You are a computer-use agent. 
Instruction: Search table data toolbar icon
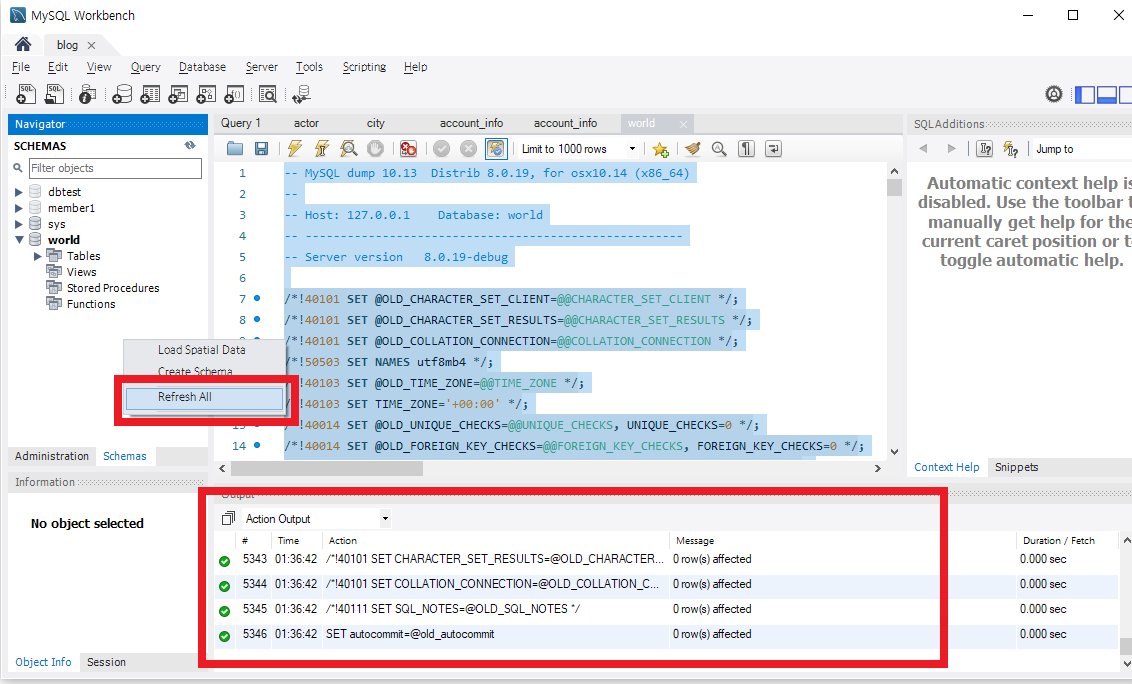(268, 94)
